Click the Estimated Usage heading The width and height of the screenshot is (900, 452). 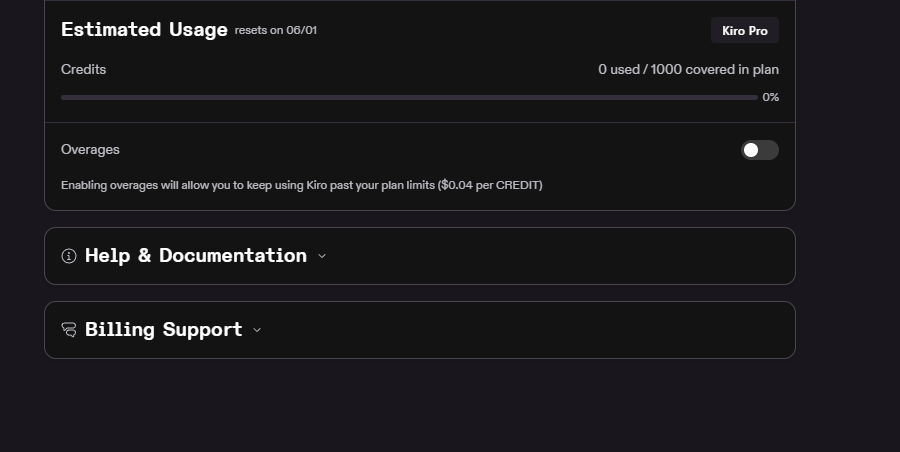(145, 30)
